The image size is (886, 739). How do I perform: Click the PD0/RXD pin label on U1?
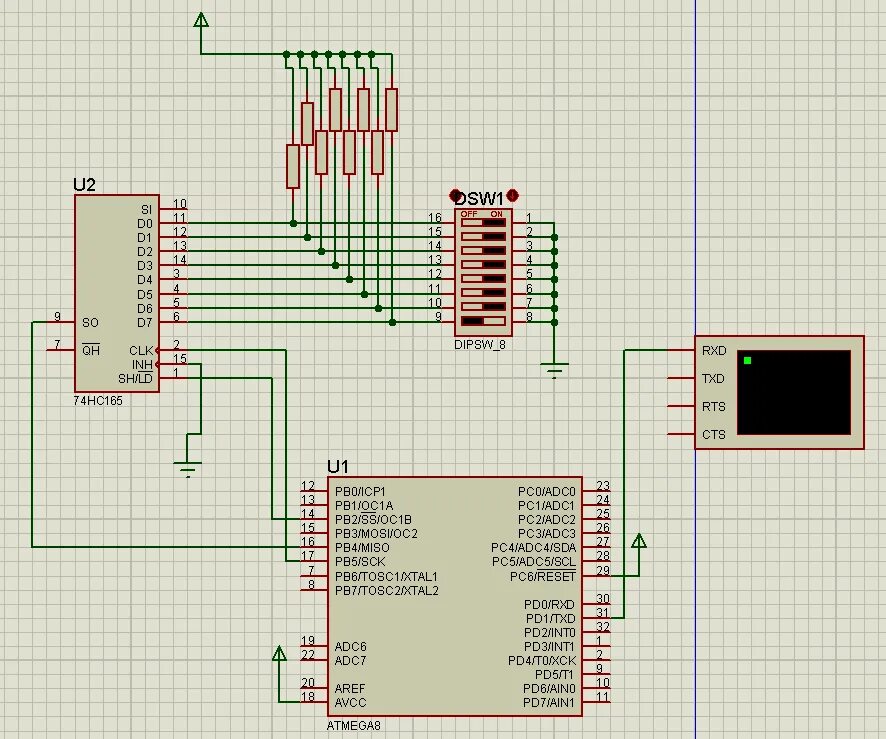point(549,605)
